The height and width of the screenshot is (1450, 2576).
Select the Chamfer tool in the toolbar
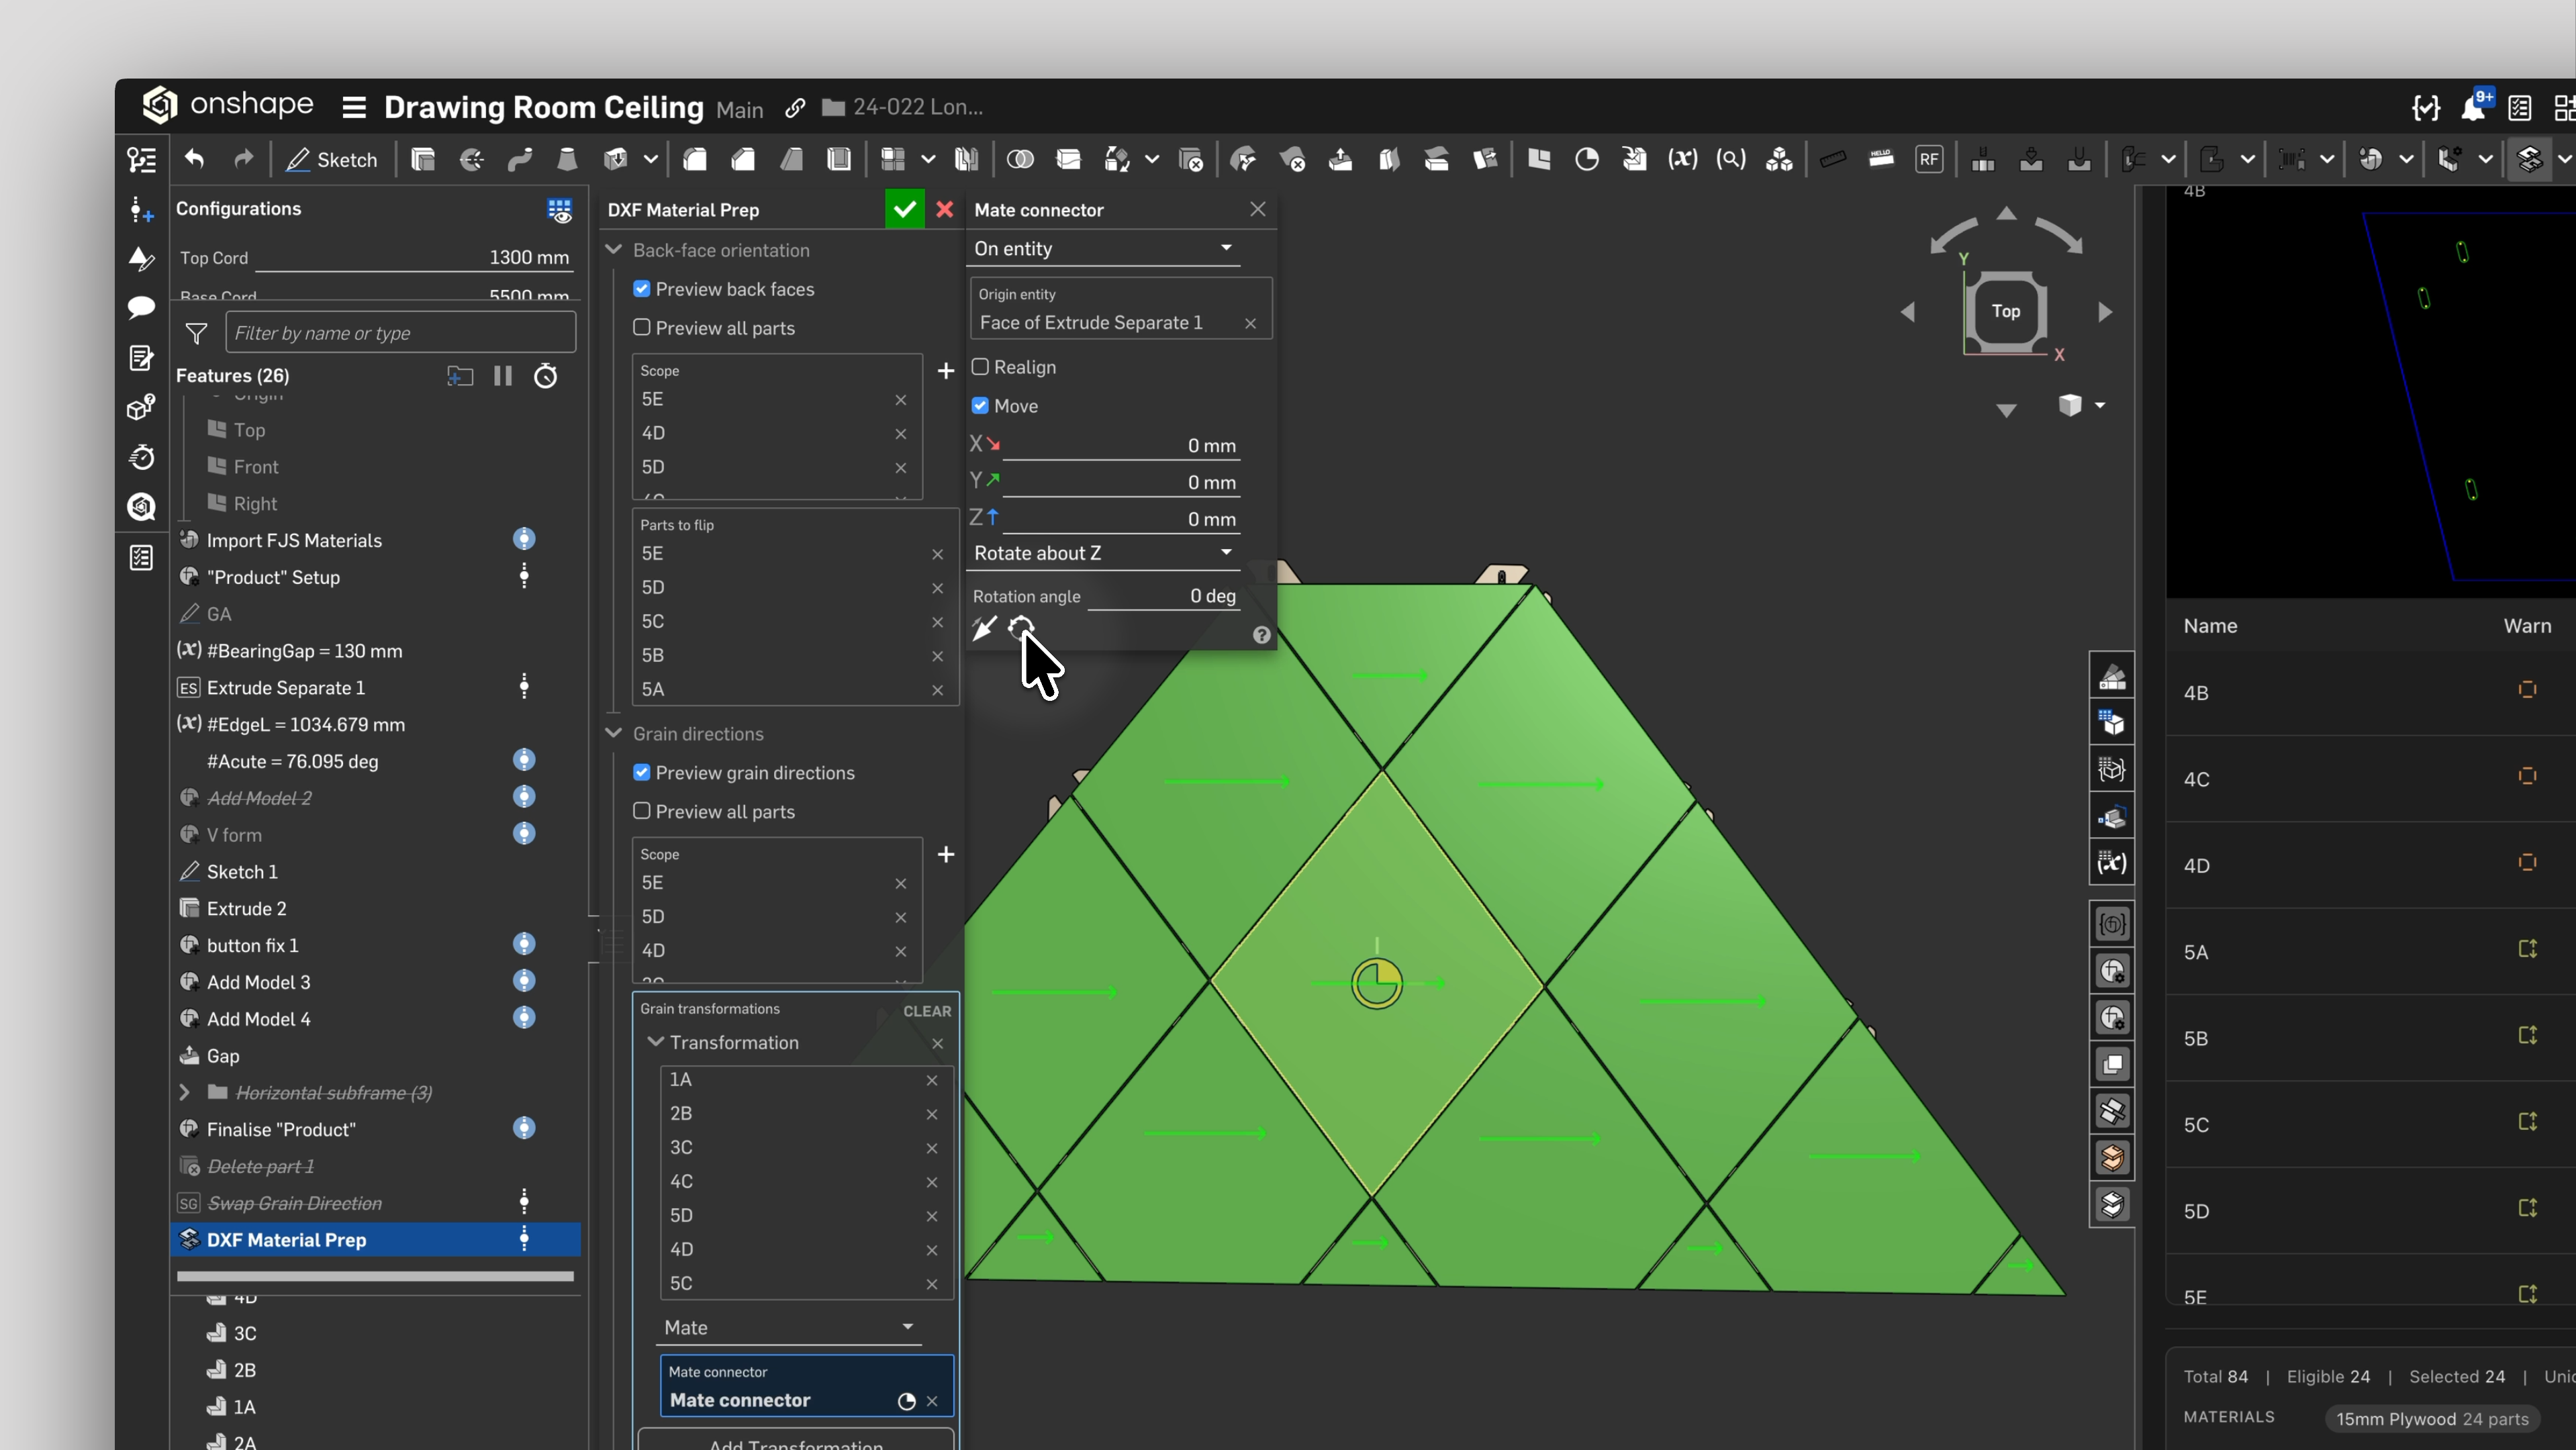743,159
